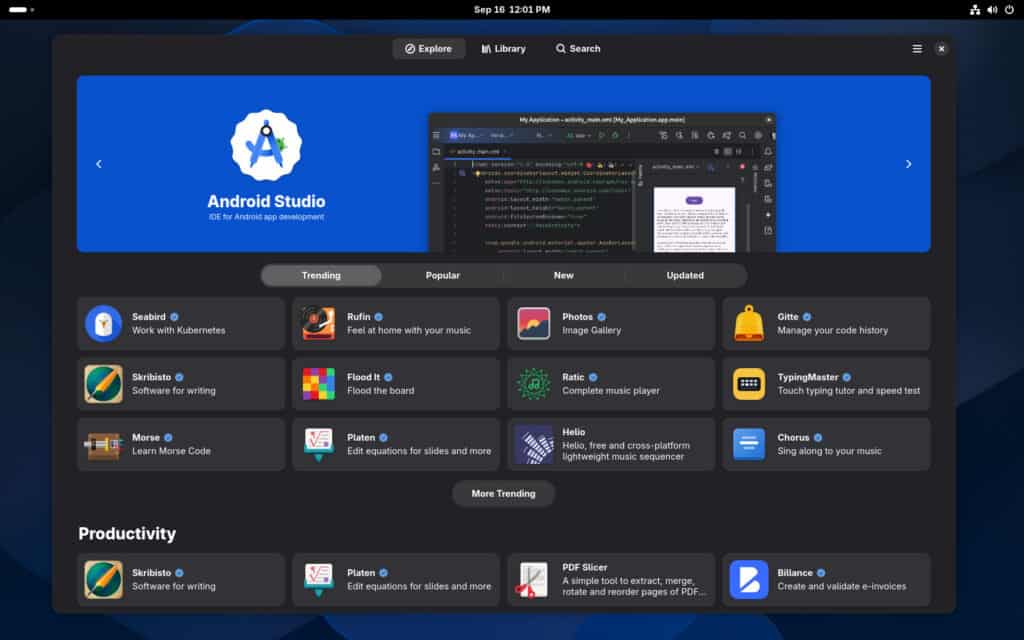The width and height of the screenshot is (1024, 640).
Task: Click the Ratic music icon
Action: (534, 384)
